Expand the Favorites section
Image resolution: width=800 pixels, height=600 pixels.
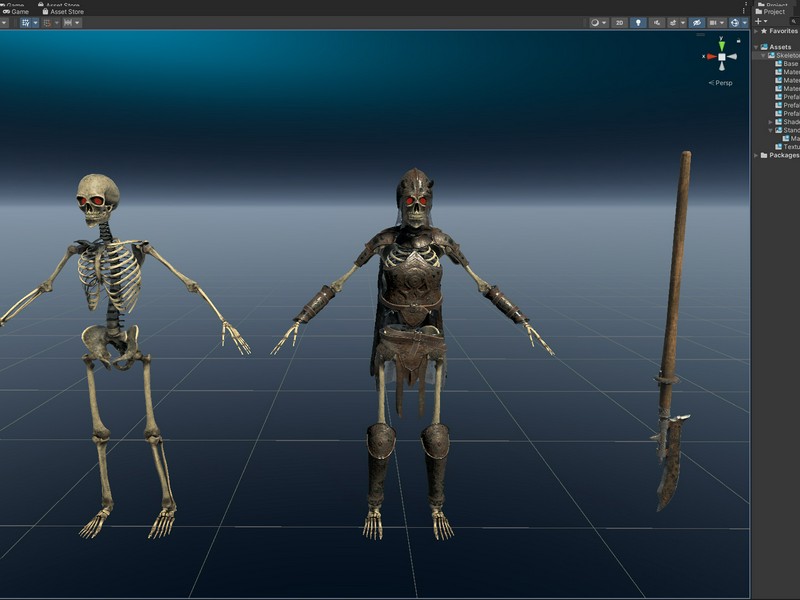click(756, 31)
